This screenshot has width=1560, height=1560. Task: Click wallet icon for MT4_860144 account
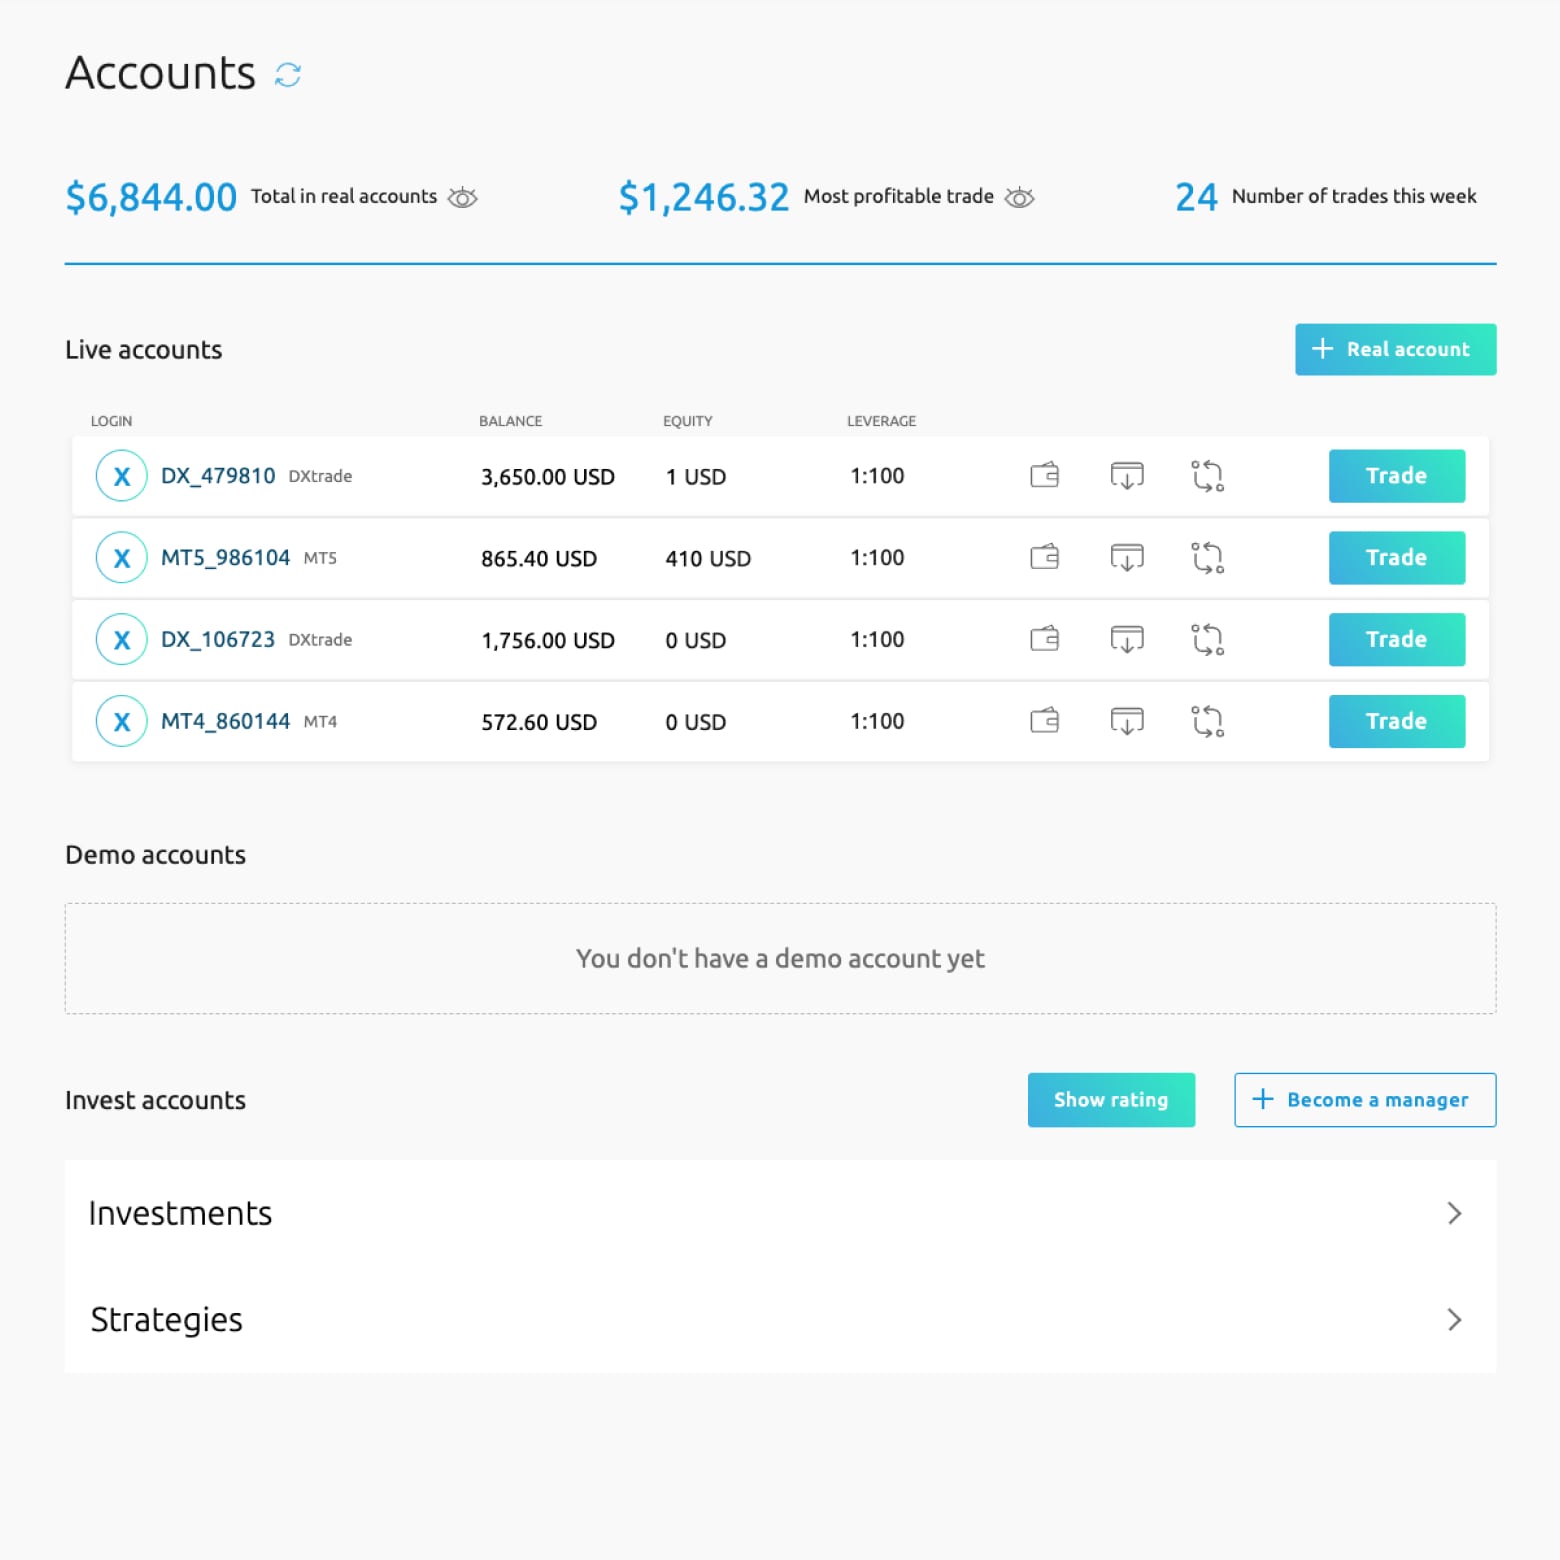coord(1044,721)
